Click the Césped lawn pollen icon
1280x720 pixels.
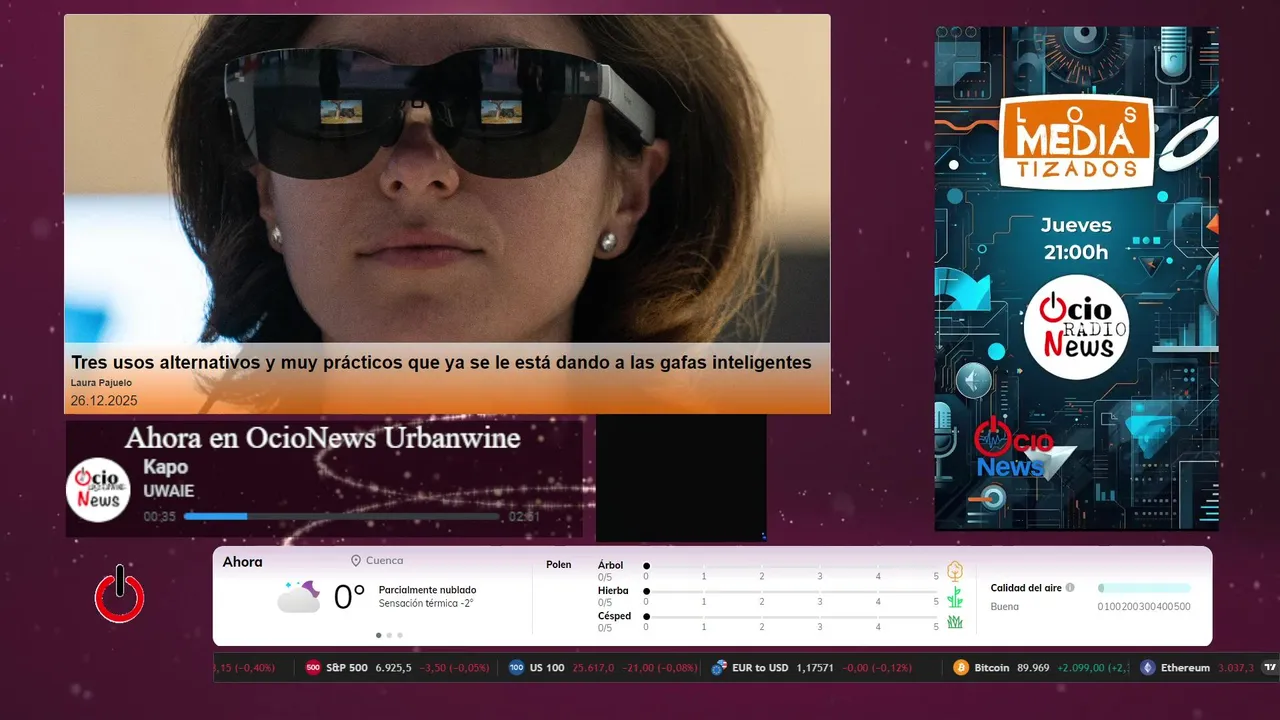tap(955, 622)
